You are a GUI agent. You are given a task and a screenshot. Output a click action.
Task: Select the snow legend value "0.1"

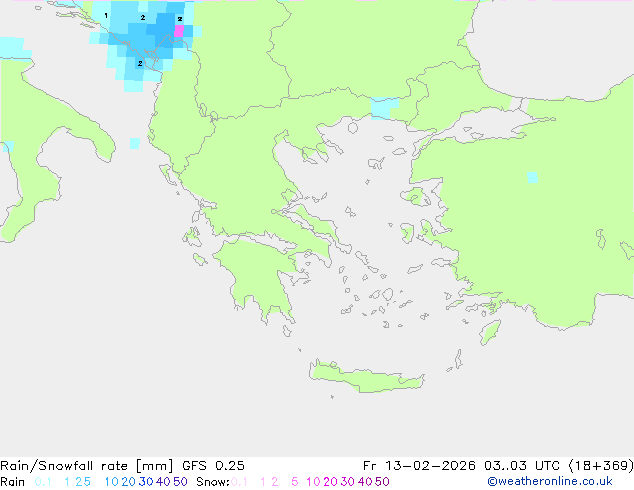tap(239, 482)
